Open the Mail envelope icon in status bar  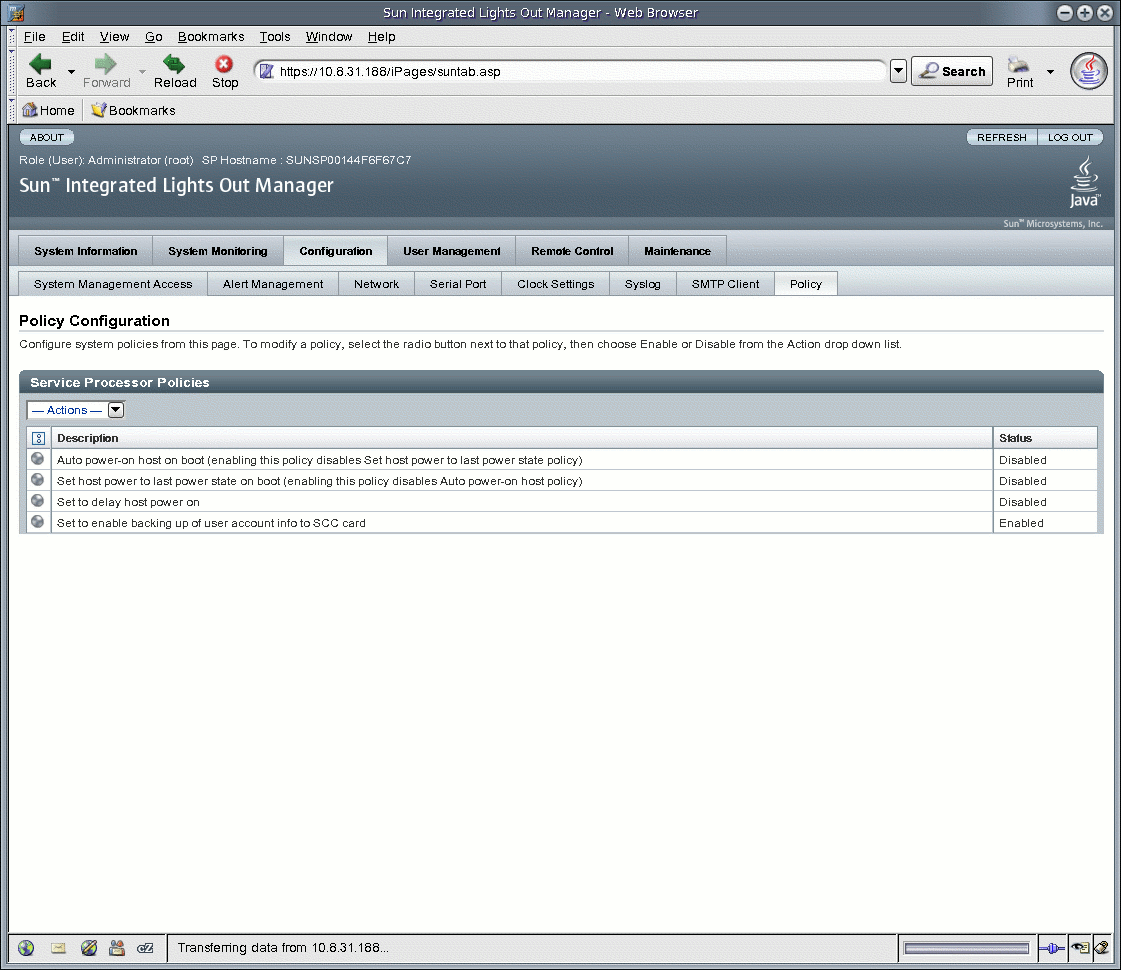[x=58, y=948]
